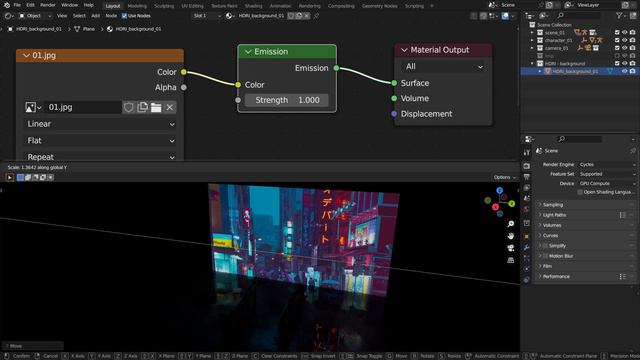640x360 pixels.
Task: Open the File menu
Action: 17,5
